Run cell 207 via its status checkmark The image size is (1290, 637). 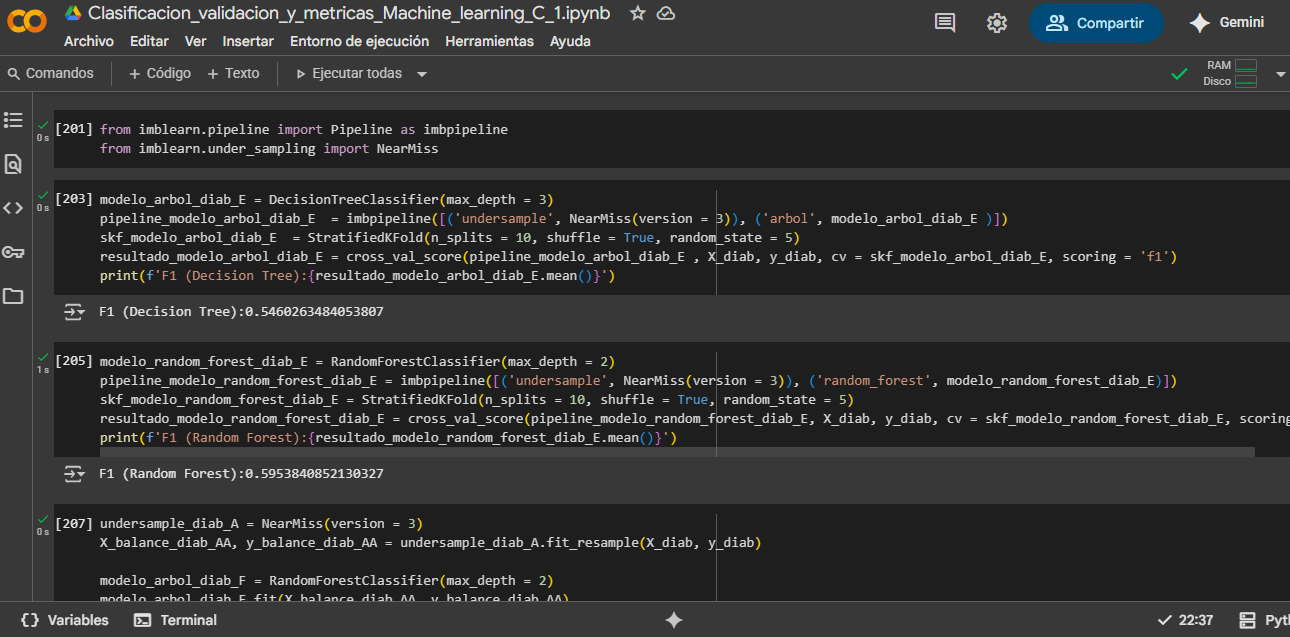[43, 519]
